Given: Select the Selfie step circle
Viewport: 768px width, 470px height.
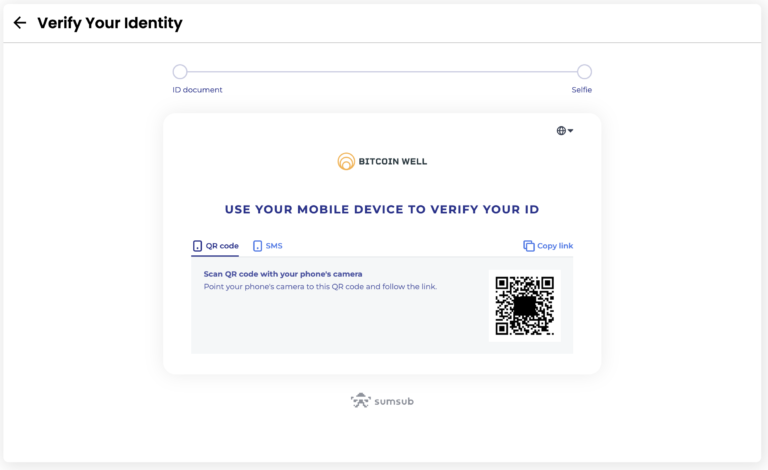Looking at the screenshot, I should (584, 71).
